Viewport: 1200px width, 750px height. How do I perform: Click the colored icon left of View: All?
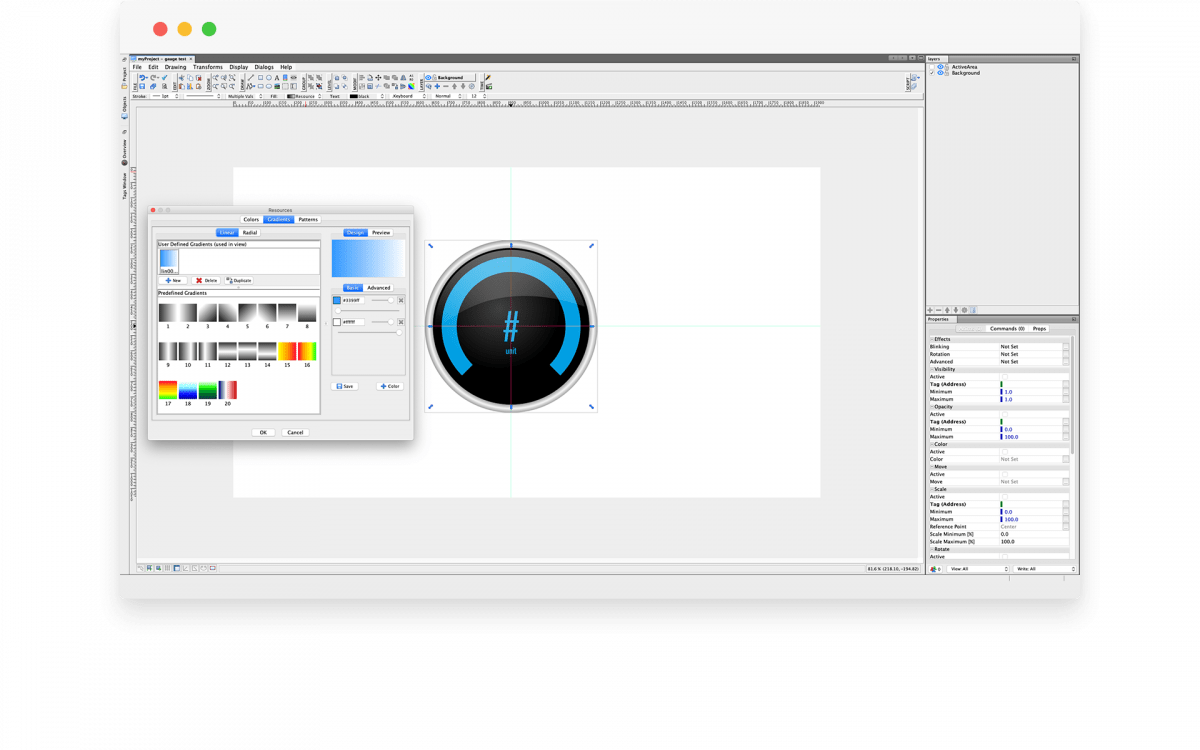pos(933,569)
